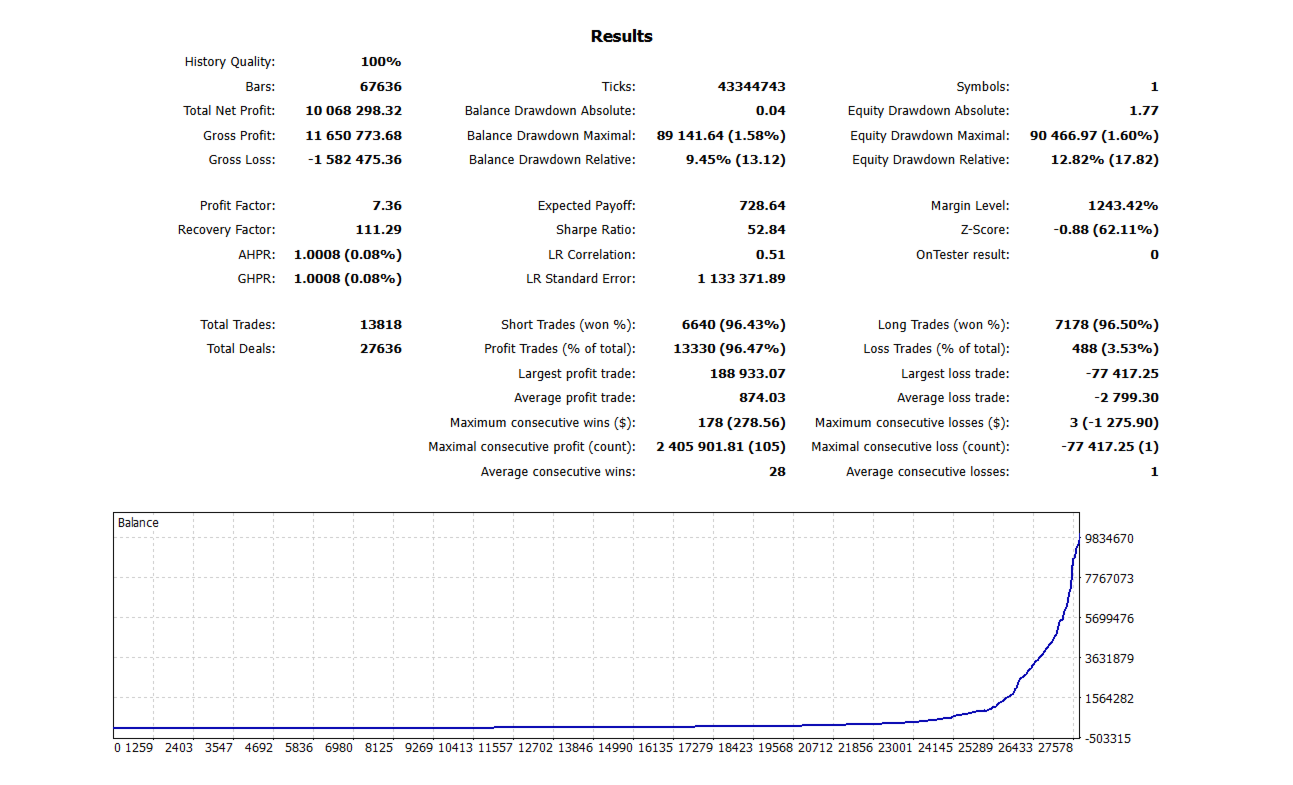
Task: Select Largest loss trade value -77 417.25
Action: 1123,374
